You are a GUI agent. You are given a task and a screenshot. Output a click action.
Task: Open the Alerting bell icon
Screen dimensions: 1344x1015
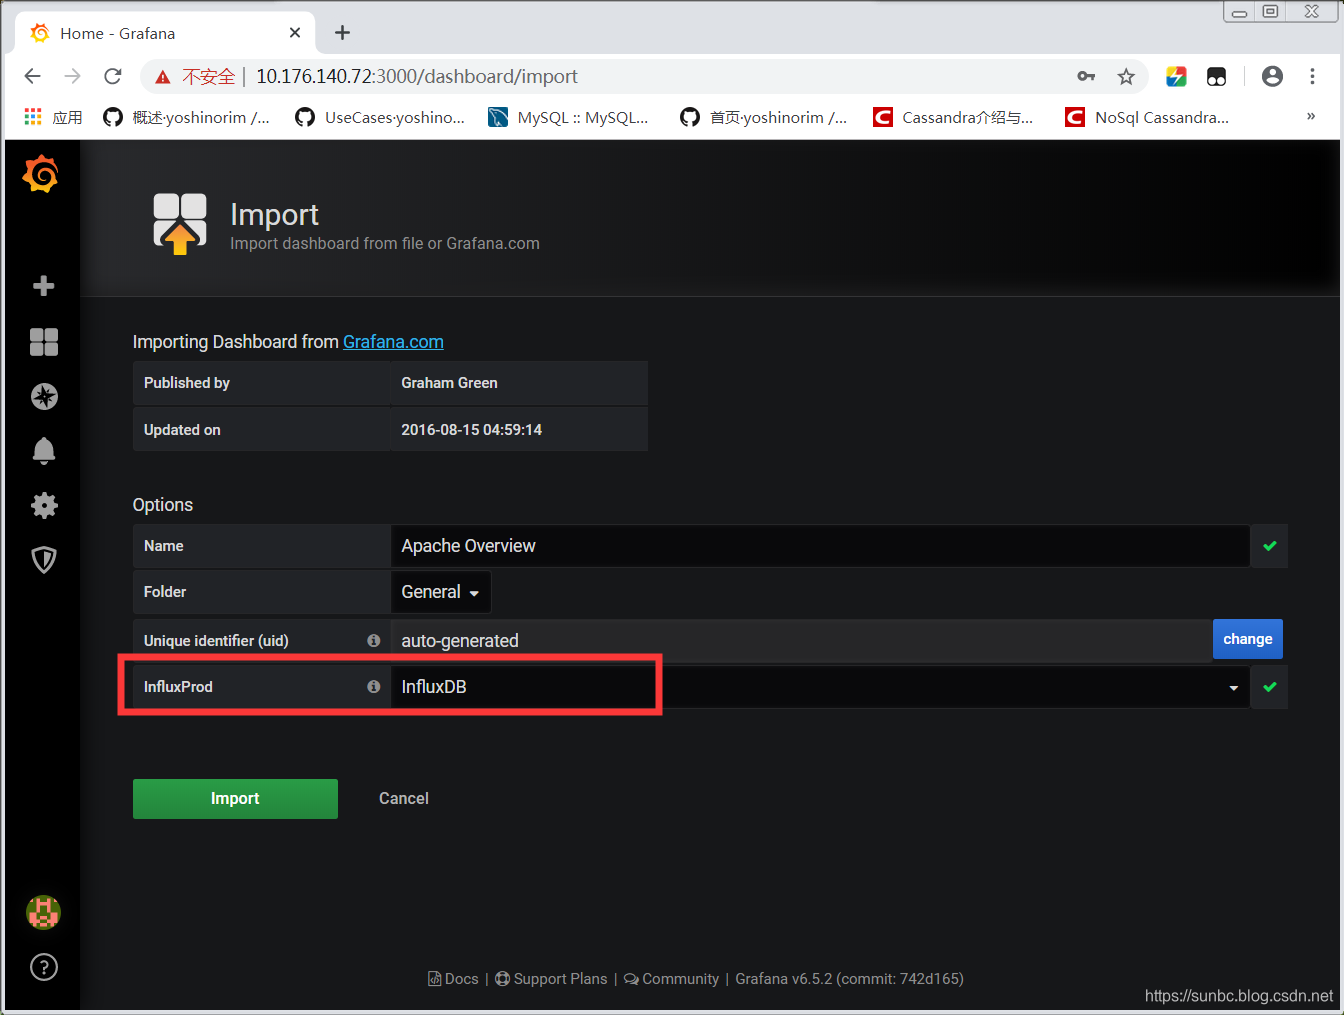(x=43, y=451)
